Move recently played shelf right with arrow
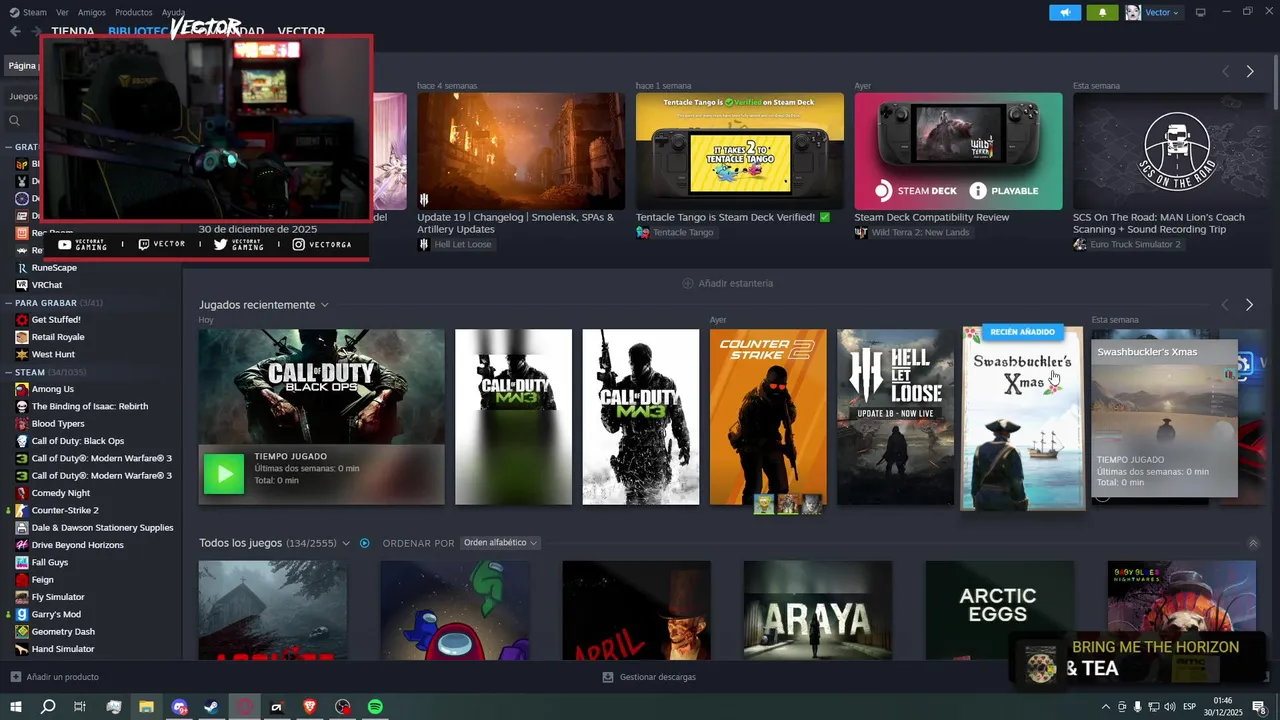The height and width of the screenshot is (720, 1280). coord(1249,304)
